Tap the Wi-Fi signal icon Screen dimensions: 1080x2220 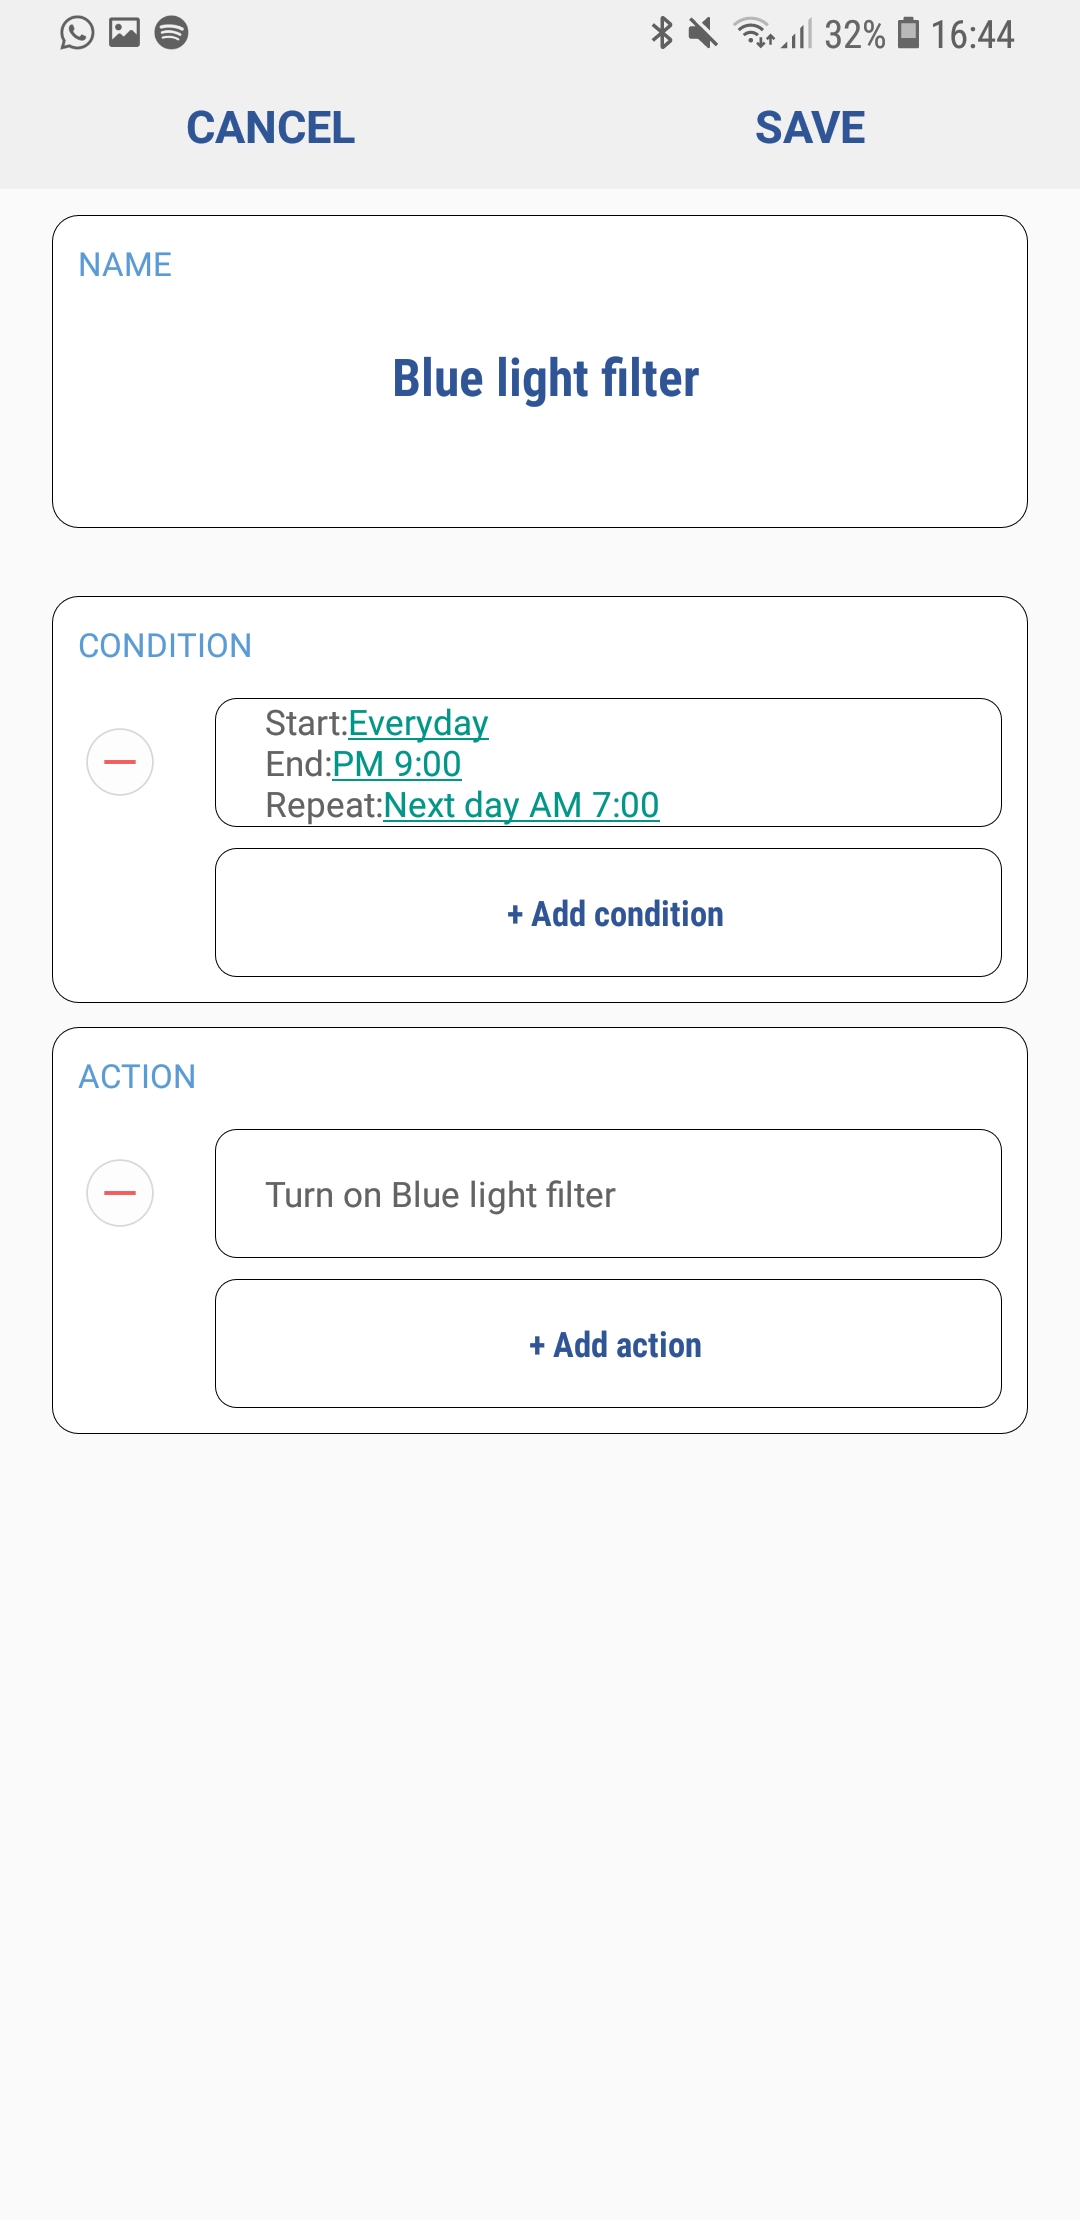[x=752, y=33]
